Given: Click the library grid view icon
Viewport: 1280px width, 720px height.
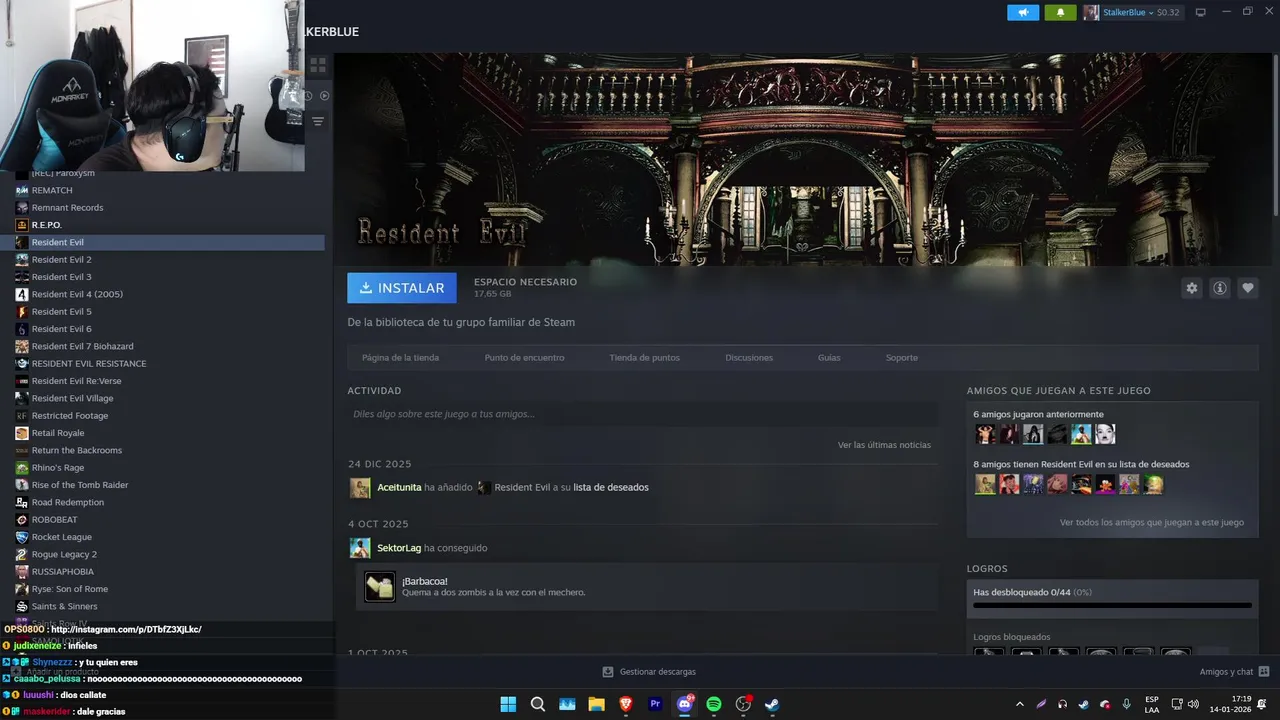Looking at the screenshot, I should click(x=318, y=66).
